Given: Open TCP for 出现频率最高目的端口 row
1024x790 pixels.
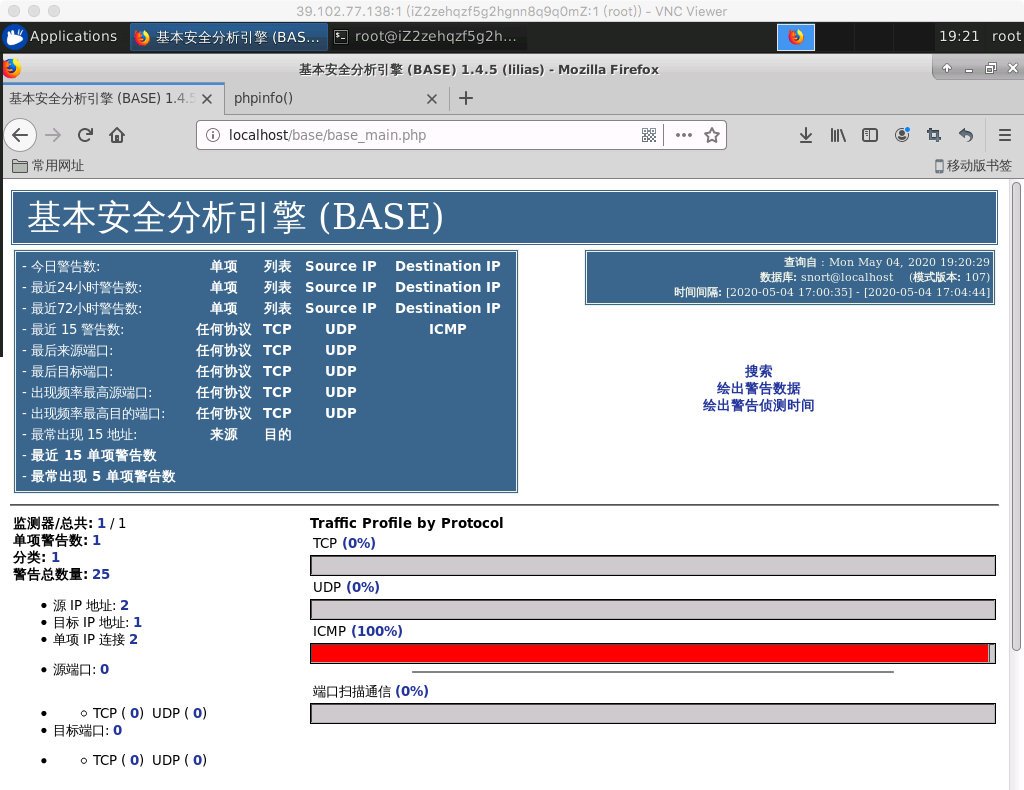Looking at the screenshot, I should (277, 413).
